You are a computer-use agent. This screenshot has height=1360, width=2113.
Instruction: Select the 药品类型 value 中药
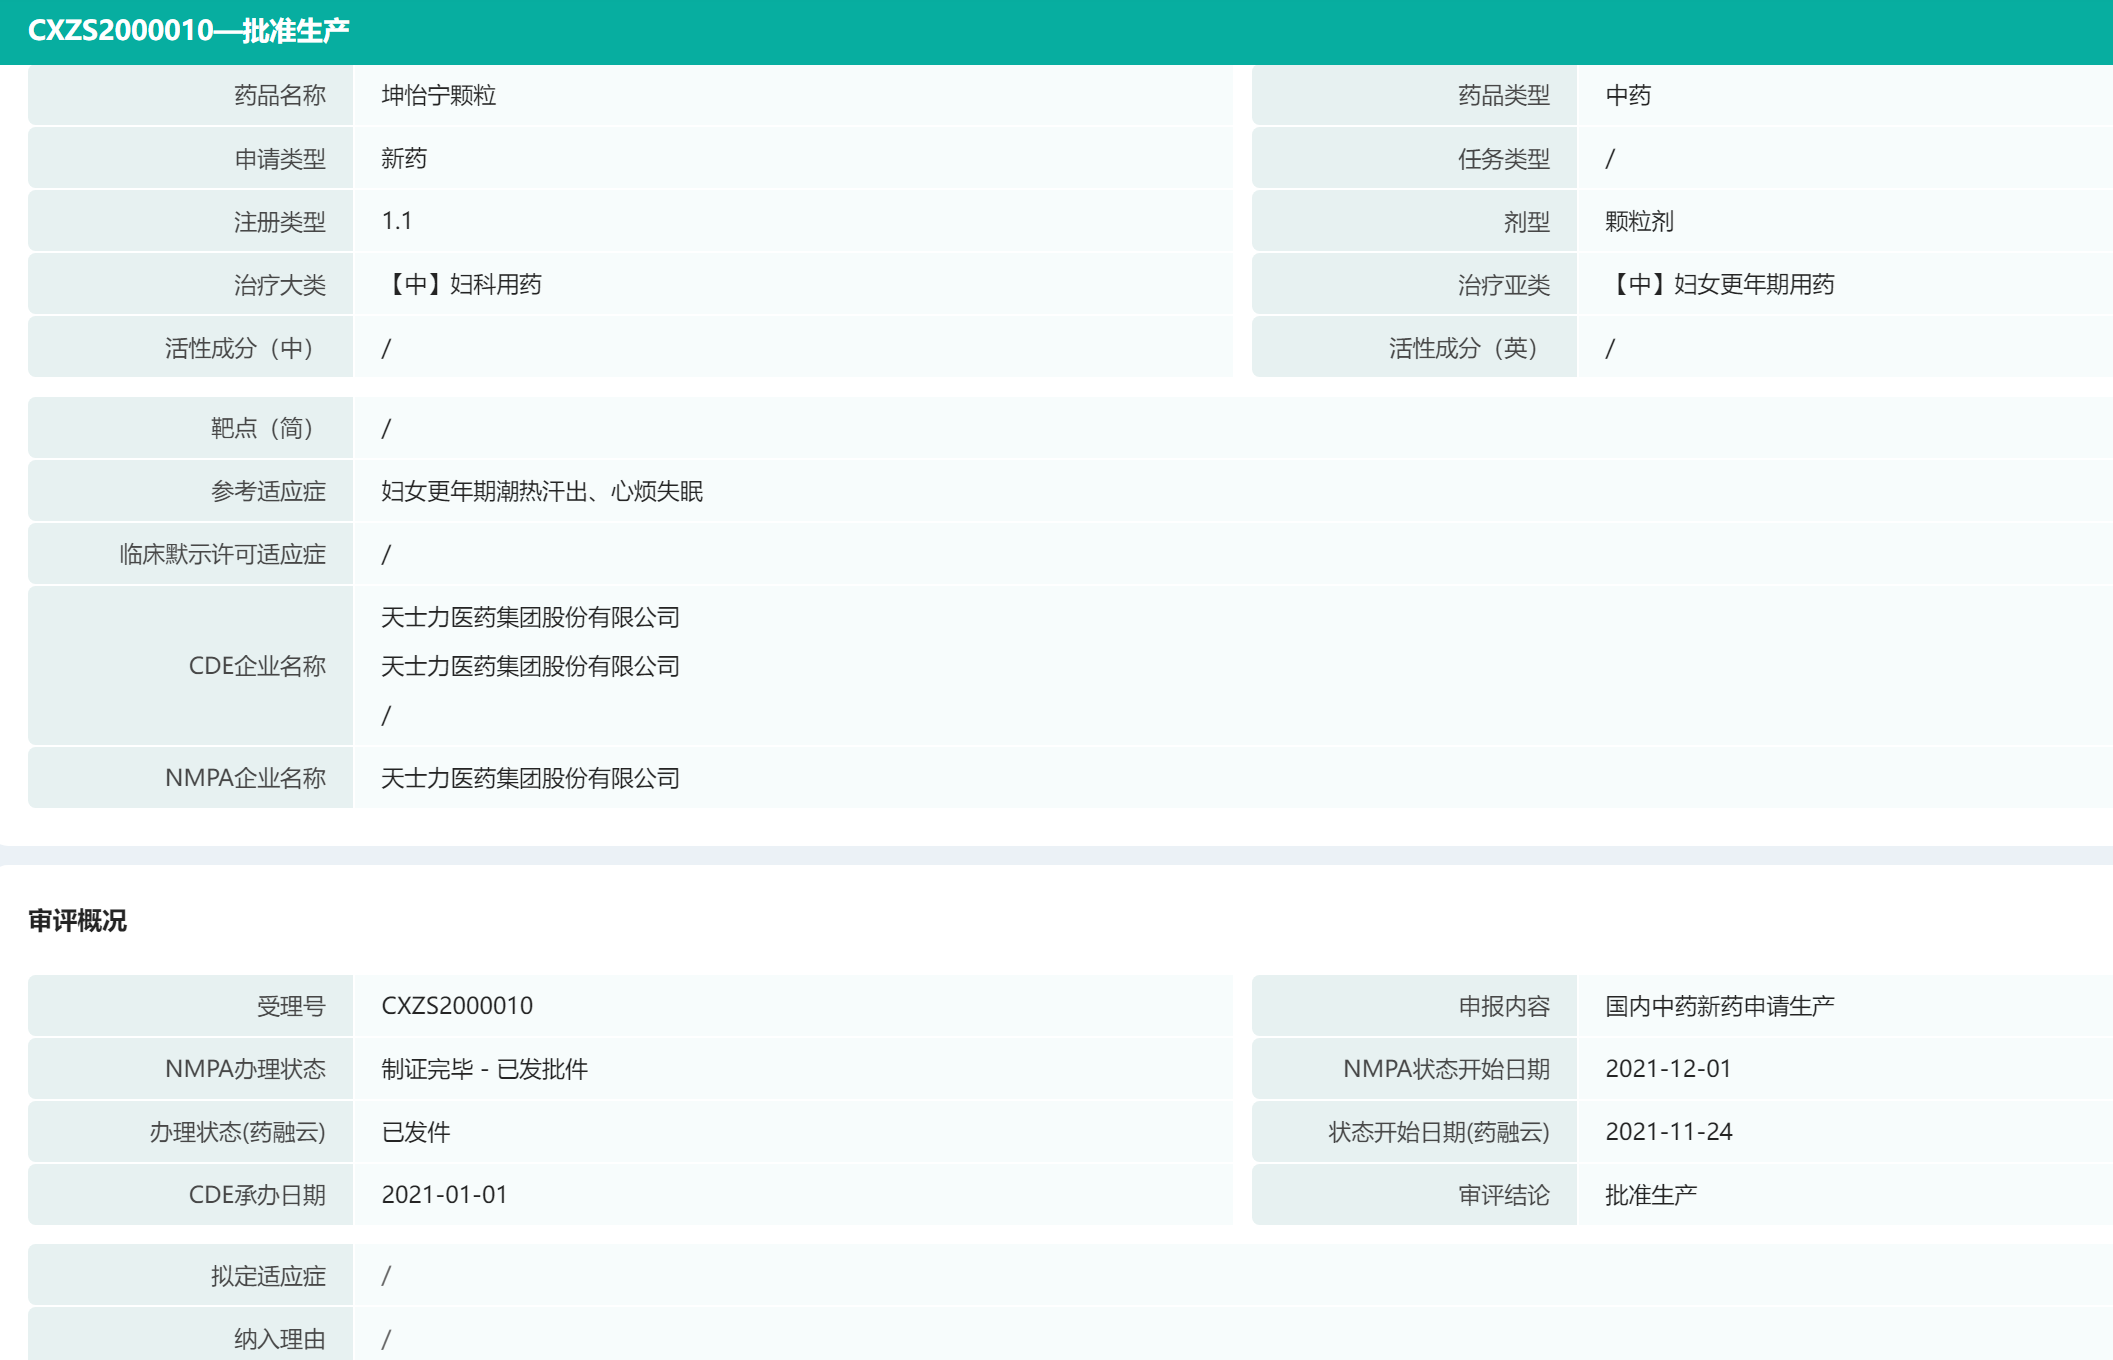coord(1627,96)
